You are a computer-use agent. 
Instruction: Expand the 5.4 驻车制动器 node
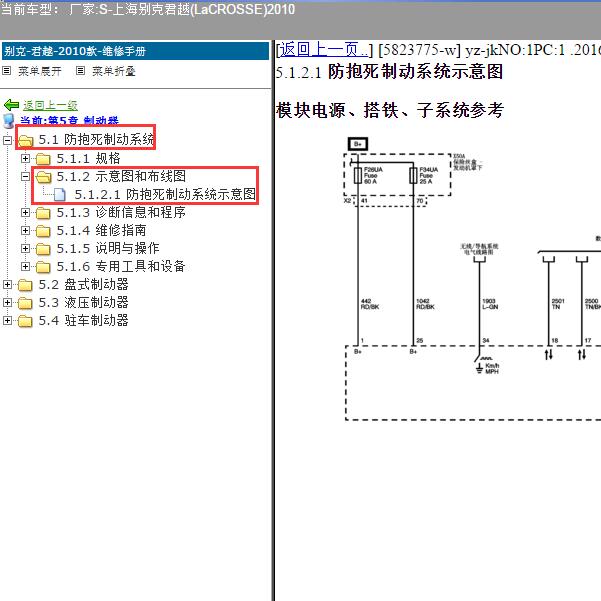pos(7,320)
